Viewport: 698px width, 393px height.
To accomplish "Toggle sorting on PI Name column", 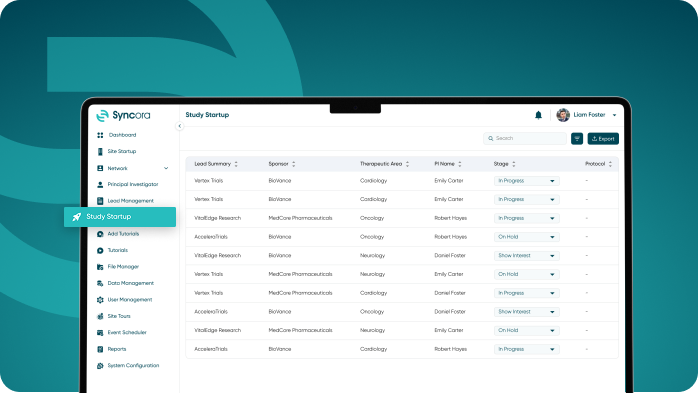I will (x=460, y=164).
